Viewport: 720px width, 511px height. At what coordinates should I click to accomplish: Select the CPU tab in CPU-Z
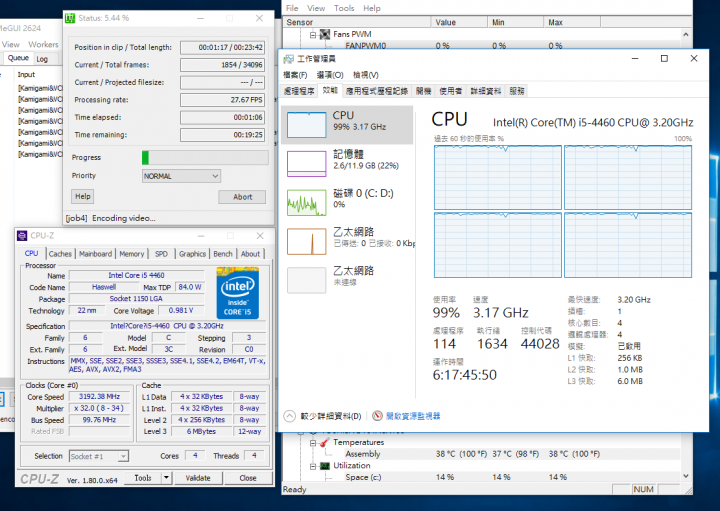[32, 253]
